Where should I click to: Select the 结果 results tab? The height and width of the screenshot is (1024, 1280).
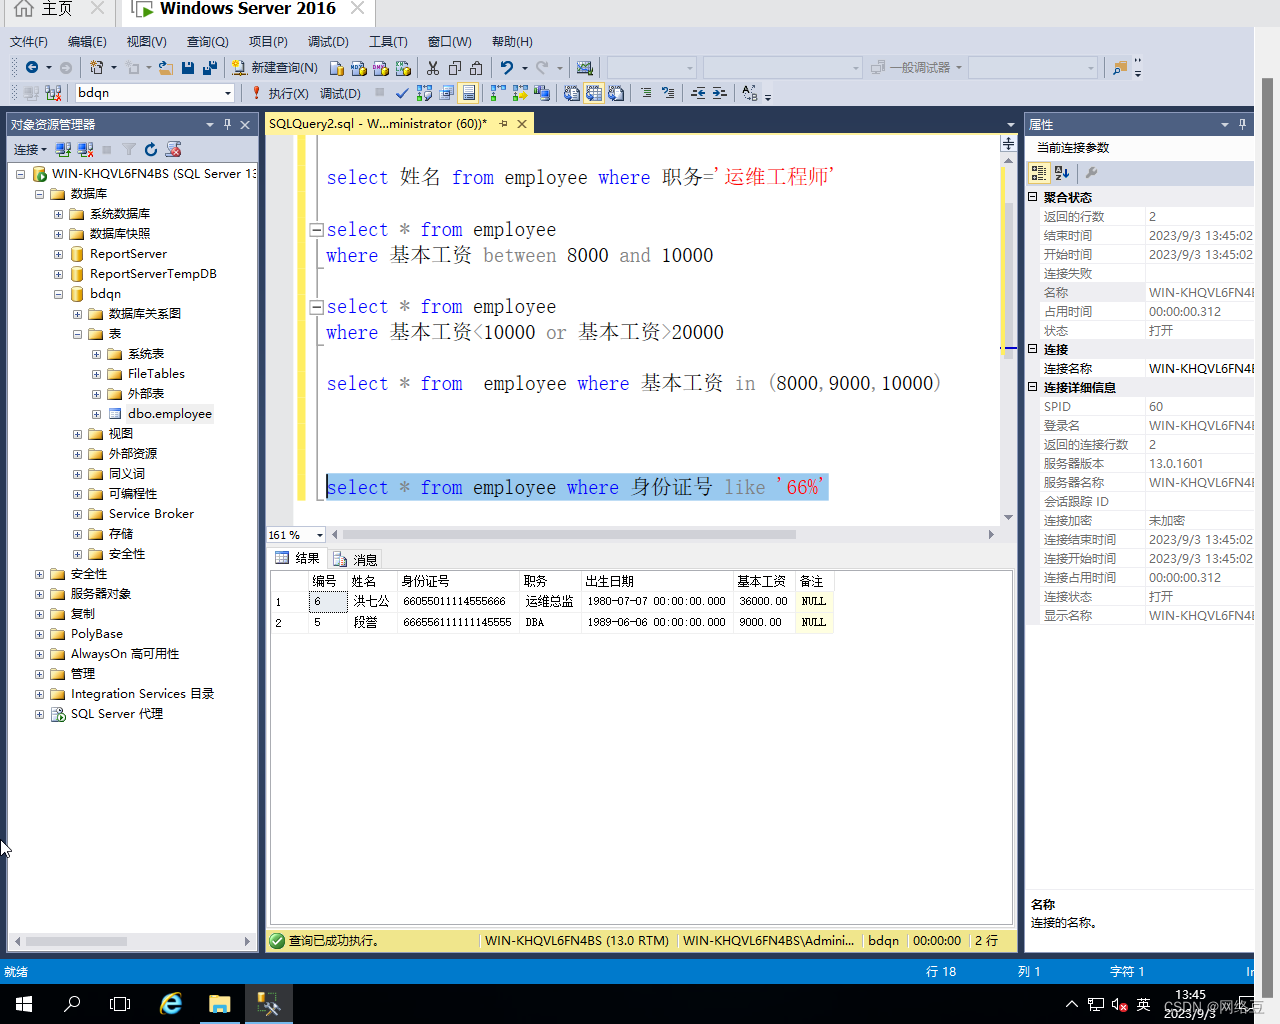[297, 559]
